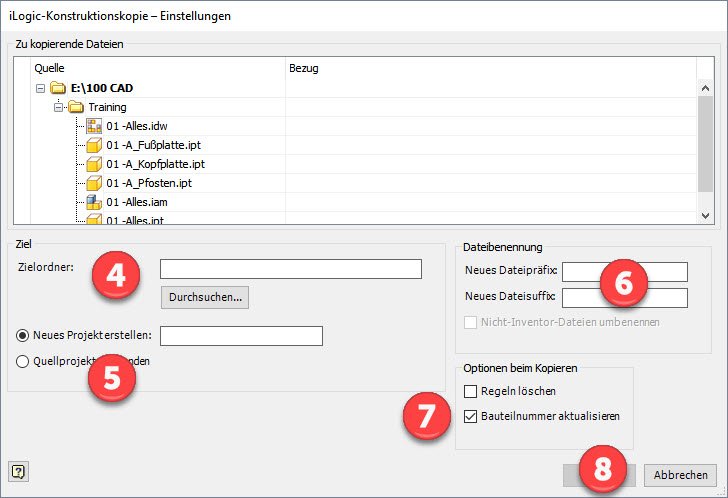Enable the Regeln löschen checkbox
The image size is (728, 498).
tap(471, 391)
